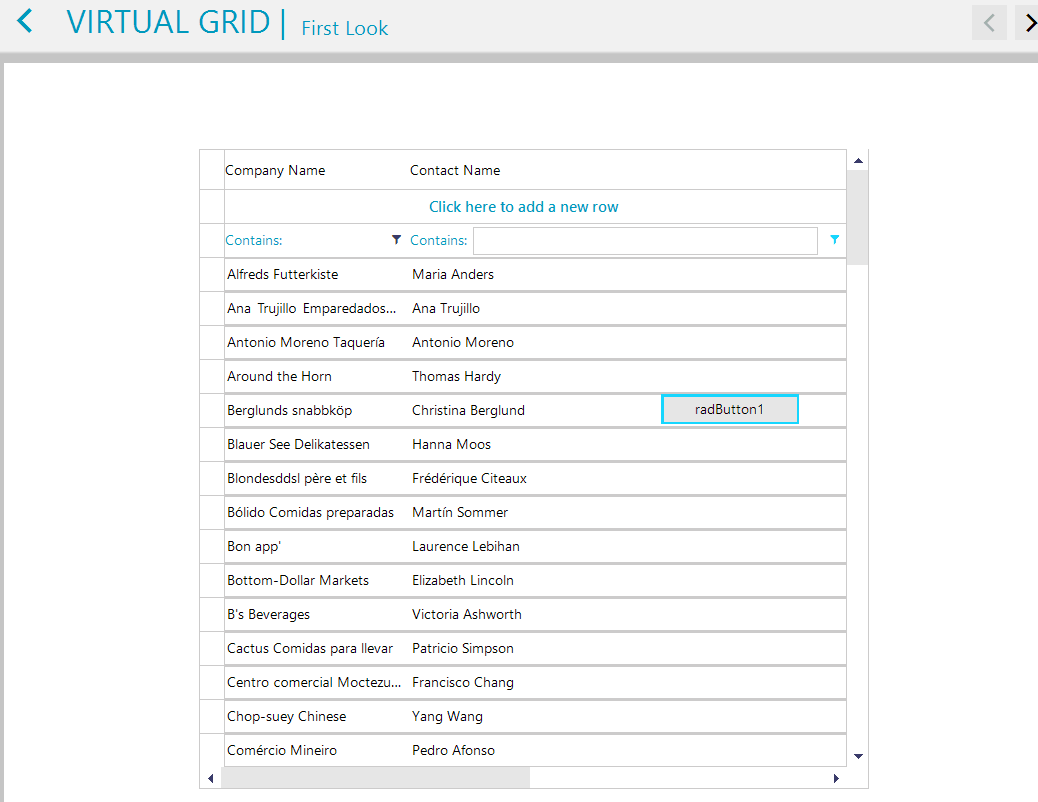1038x802 pixels.
Task: Open the Contact Name filter funnel icon
Action: click(x=835, y=240)
